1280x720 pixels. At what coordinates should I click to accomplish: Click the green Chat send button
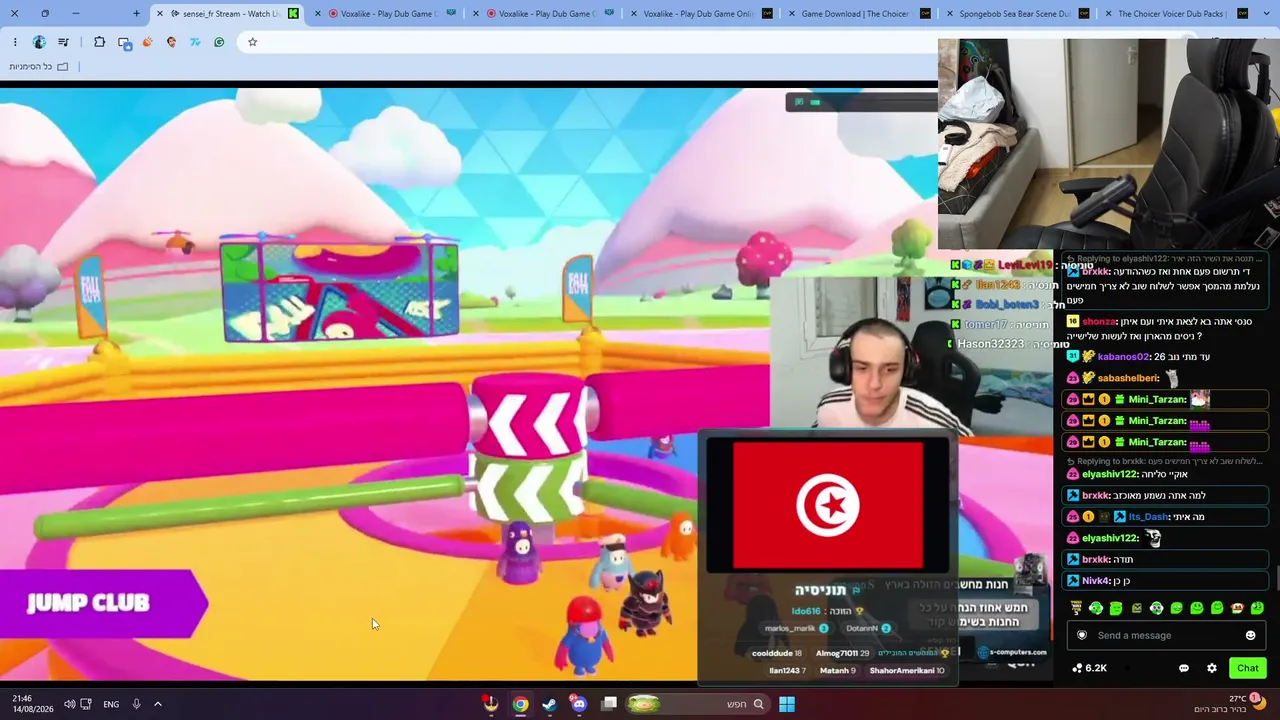(1247, 668)
